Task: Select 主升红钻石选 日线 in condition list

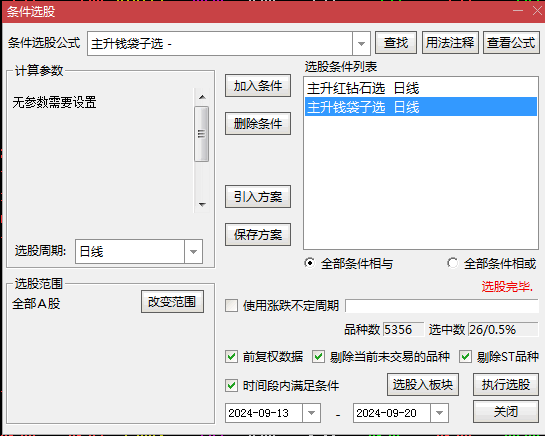Action: pos(421,88)
